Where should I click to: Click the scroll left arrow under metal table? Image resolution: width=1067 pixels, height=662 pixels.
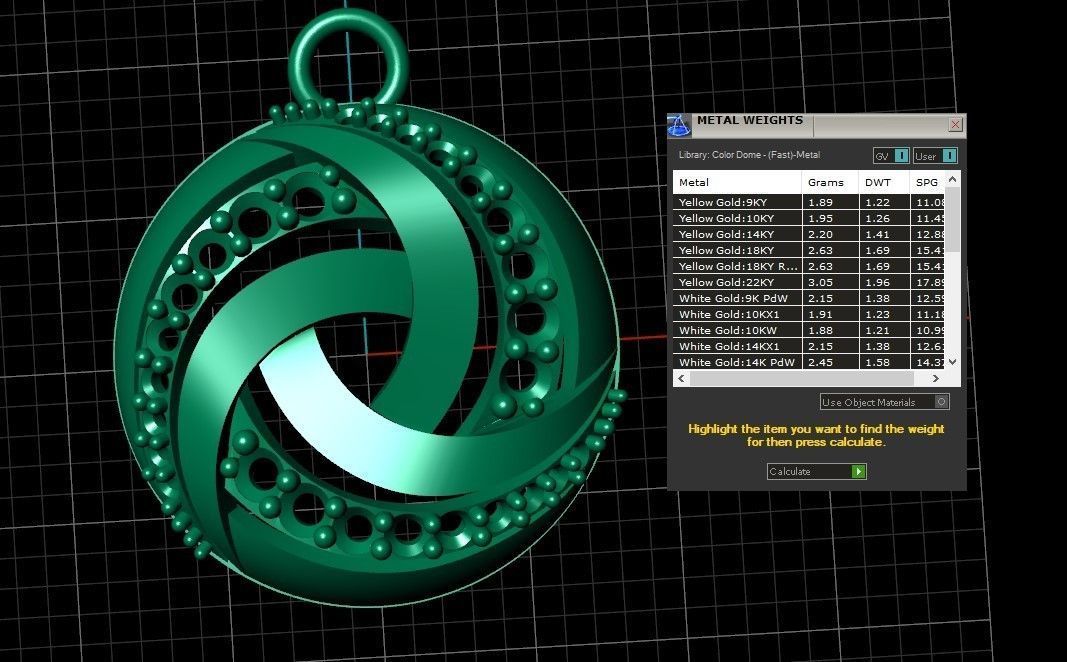pos(682,378)
